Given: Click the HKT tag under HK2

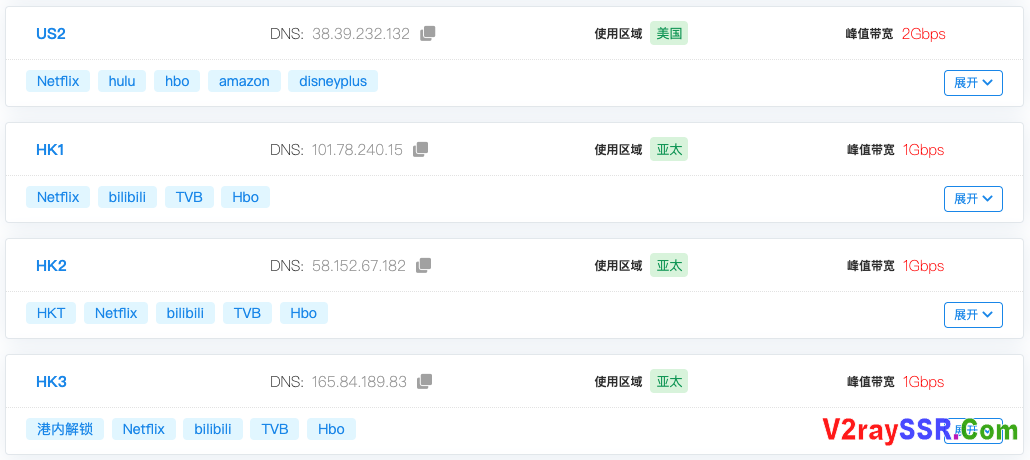Looking at the screenshot, I should [x=51, y=313].
